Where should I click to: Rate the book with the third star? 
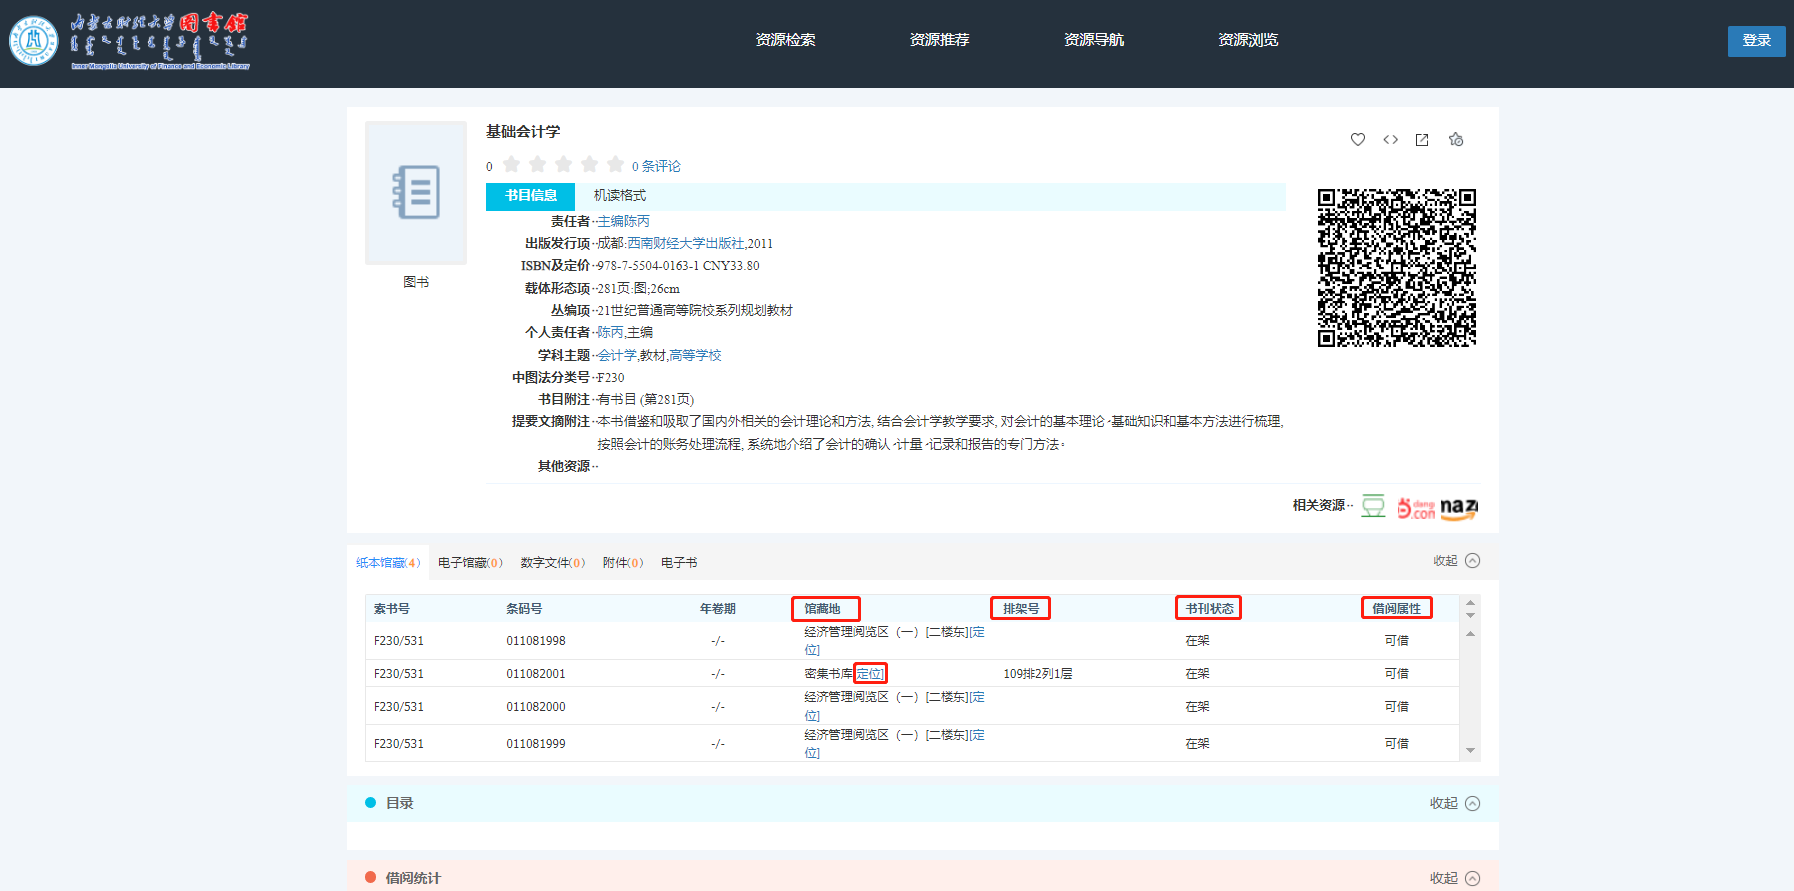point(564,165)
